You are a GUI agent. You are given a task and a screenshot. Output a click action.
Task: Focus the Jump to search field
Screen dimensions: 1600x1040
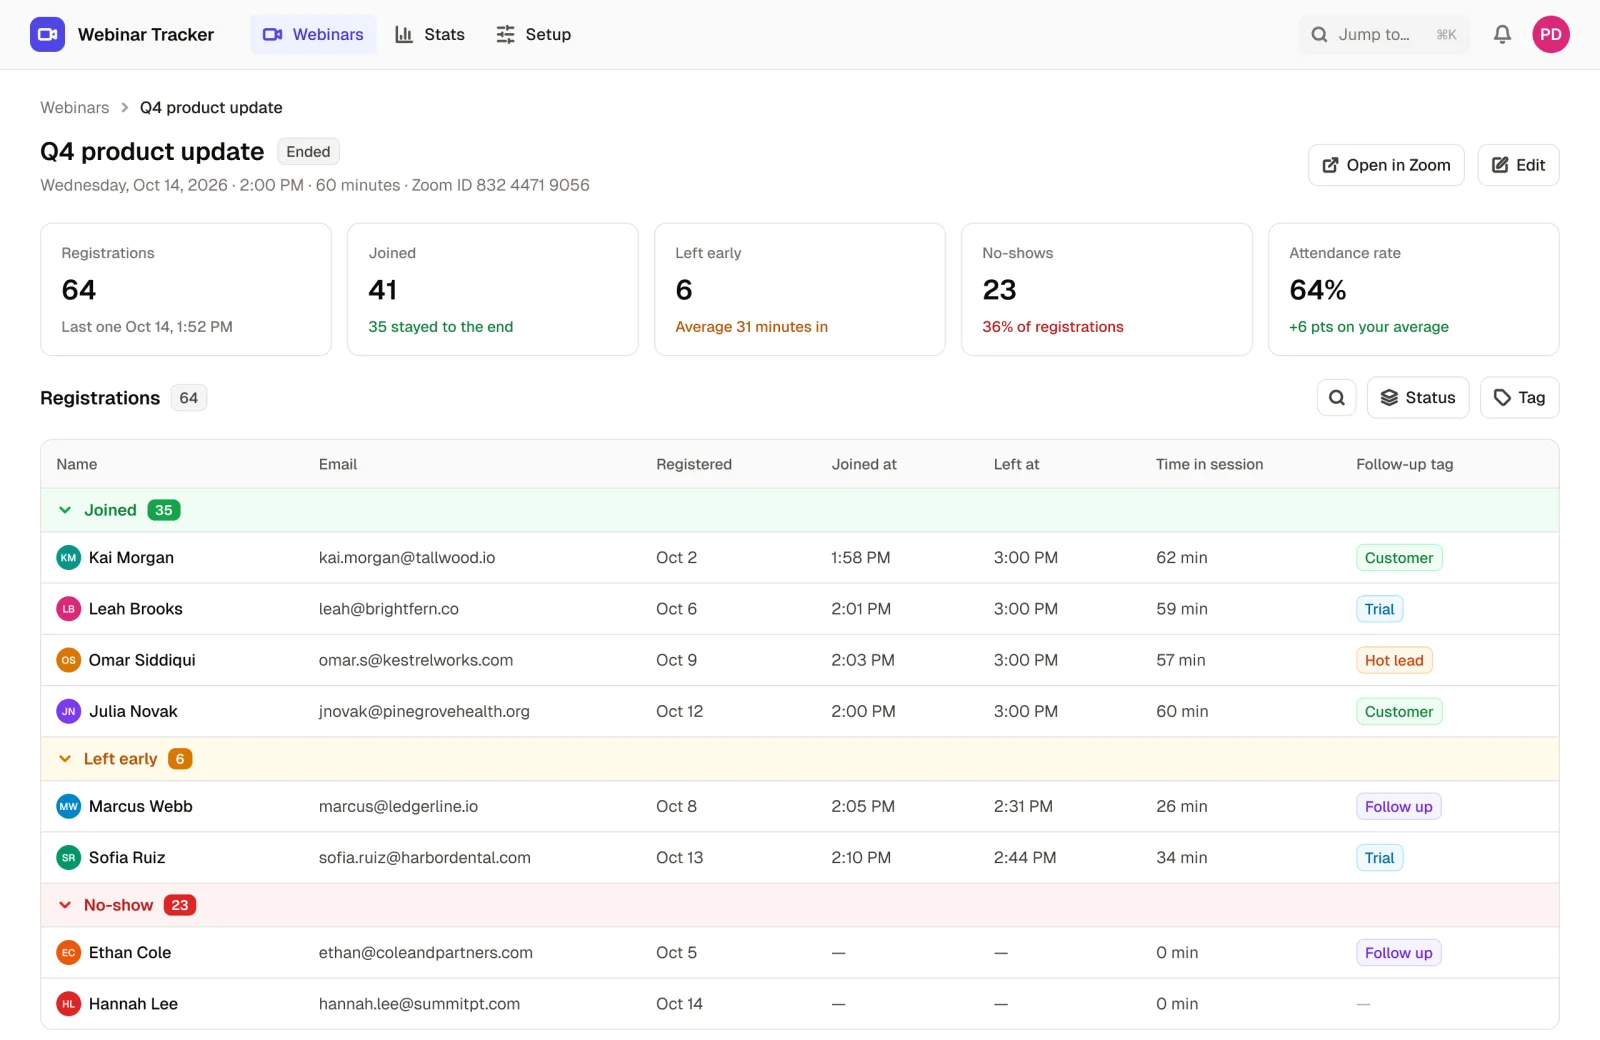(1383, 34)
